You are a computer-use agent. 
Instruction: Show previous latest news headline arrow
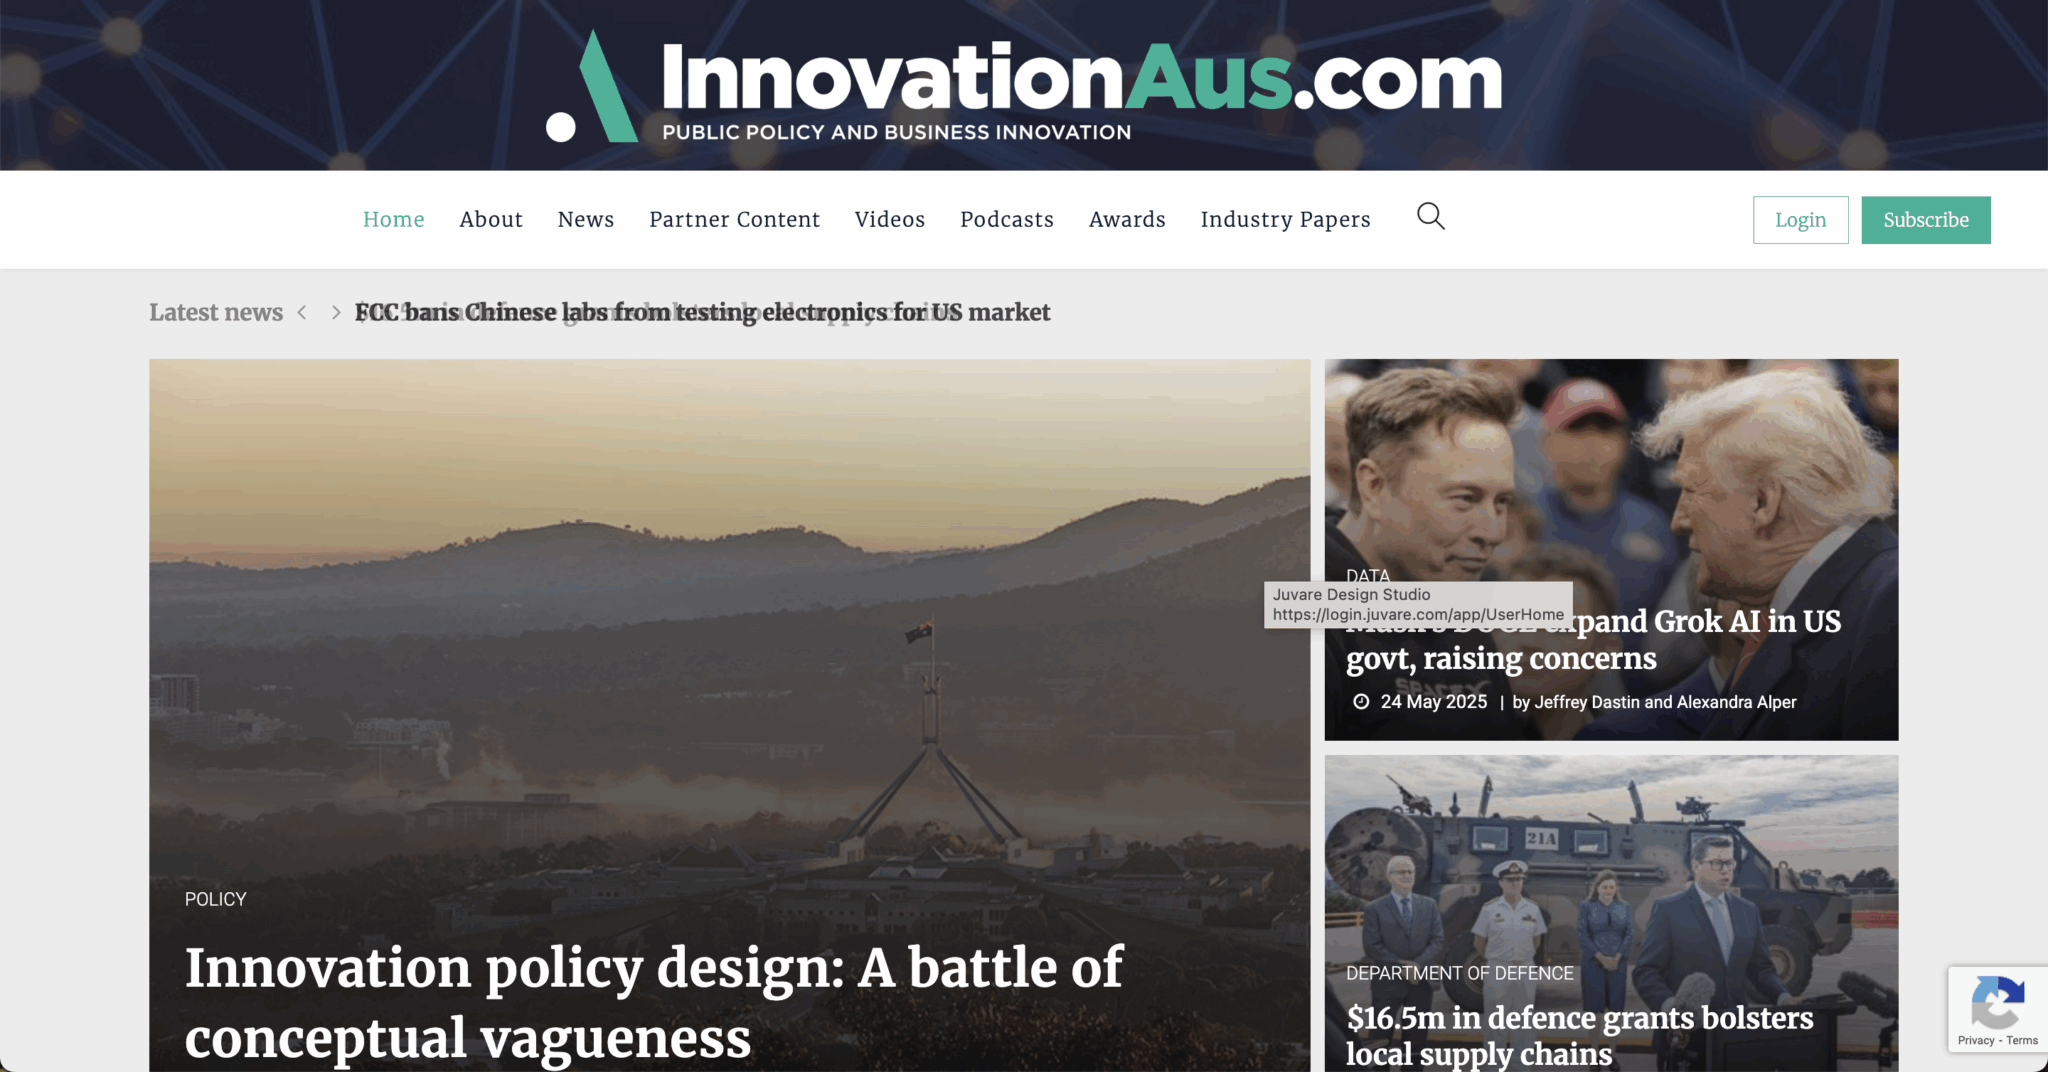302,313
